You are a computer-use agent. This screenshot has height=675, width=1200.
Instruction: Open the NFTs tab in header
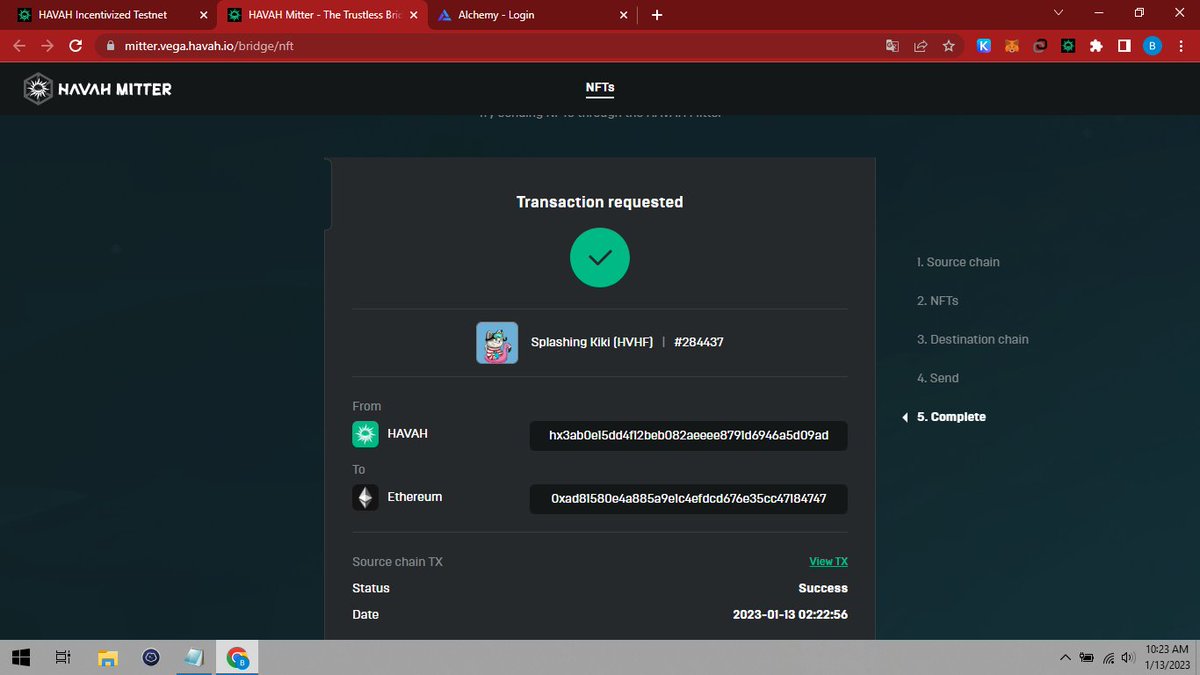pyautogui.click(x=600, y=88)
